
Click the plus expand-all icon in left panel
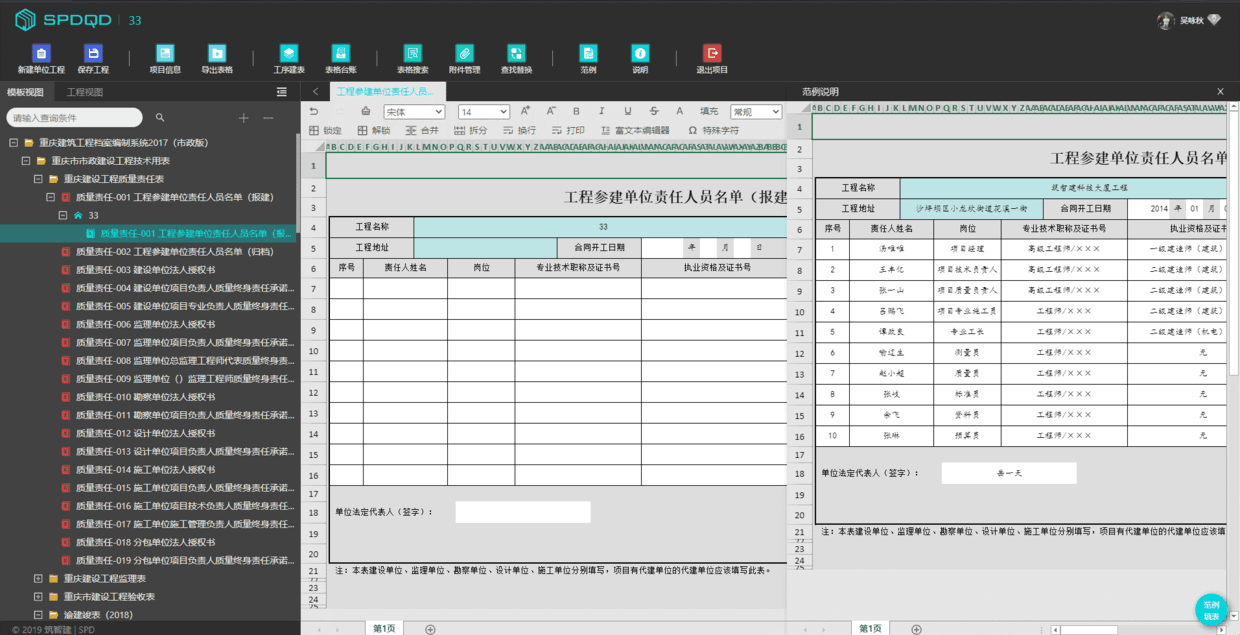tap(243, 118)
